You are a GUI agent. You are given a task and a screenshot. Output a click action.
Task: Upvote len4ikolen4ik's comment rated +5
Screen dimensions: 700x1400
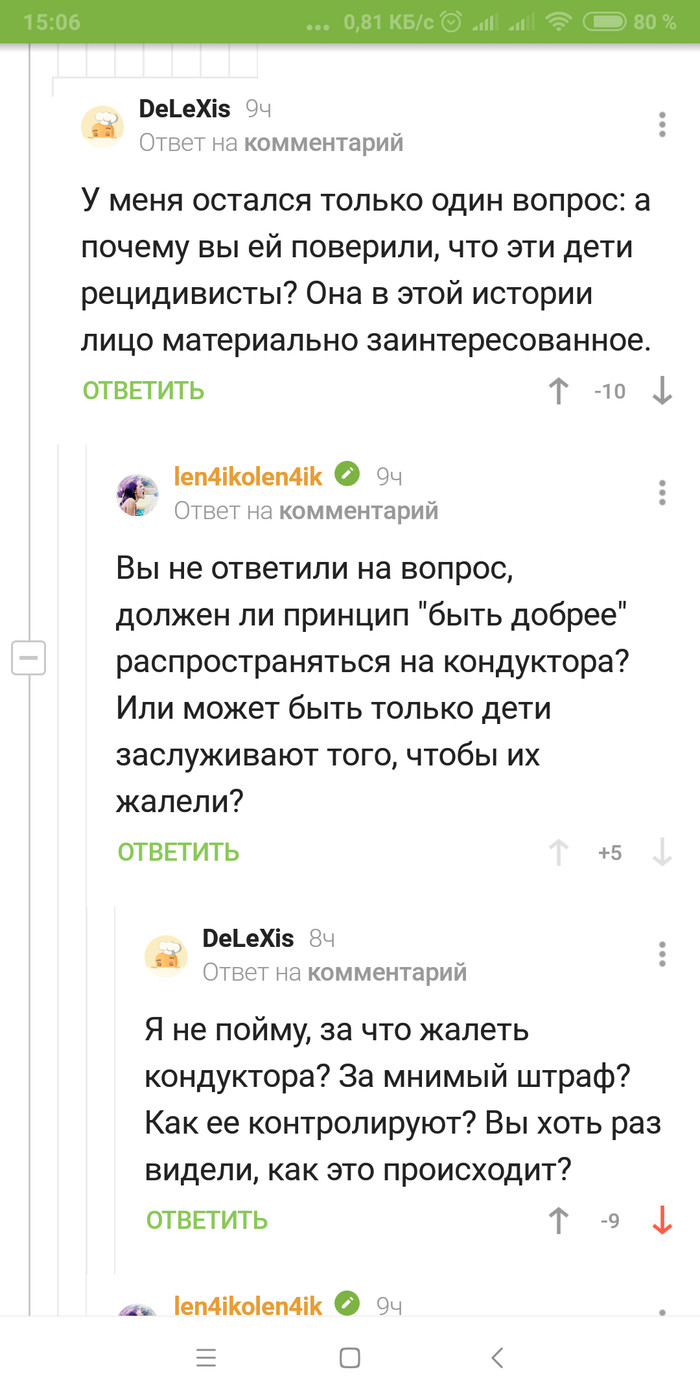pos(559,852)
